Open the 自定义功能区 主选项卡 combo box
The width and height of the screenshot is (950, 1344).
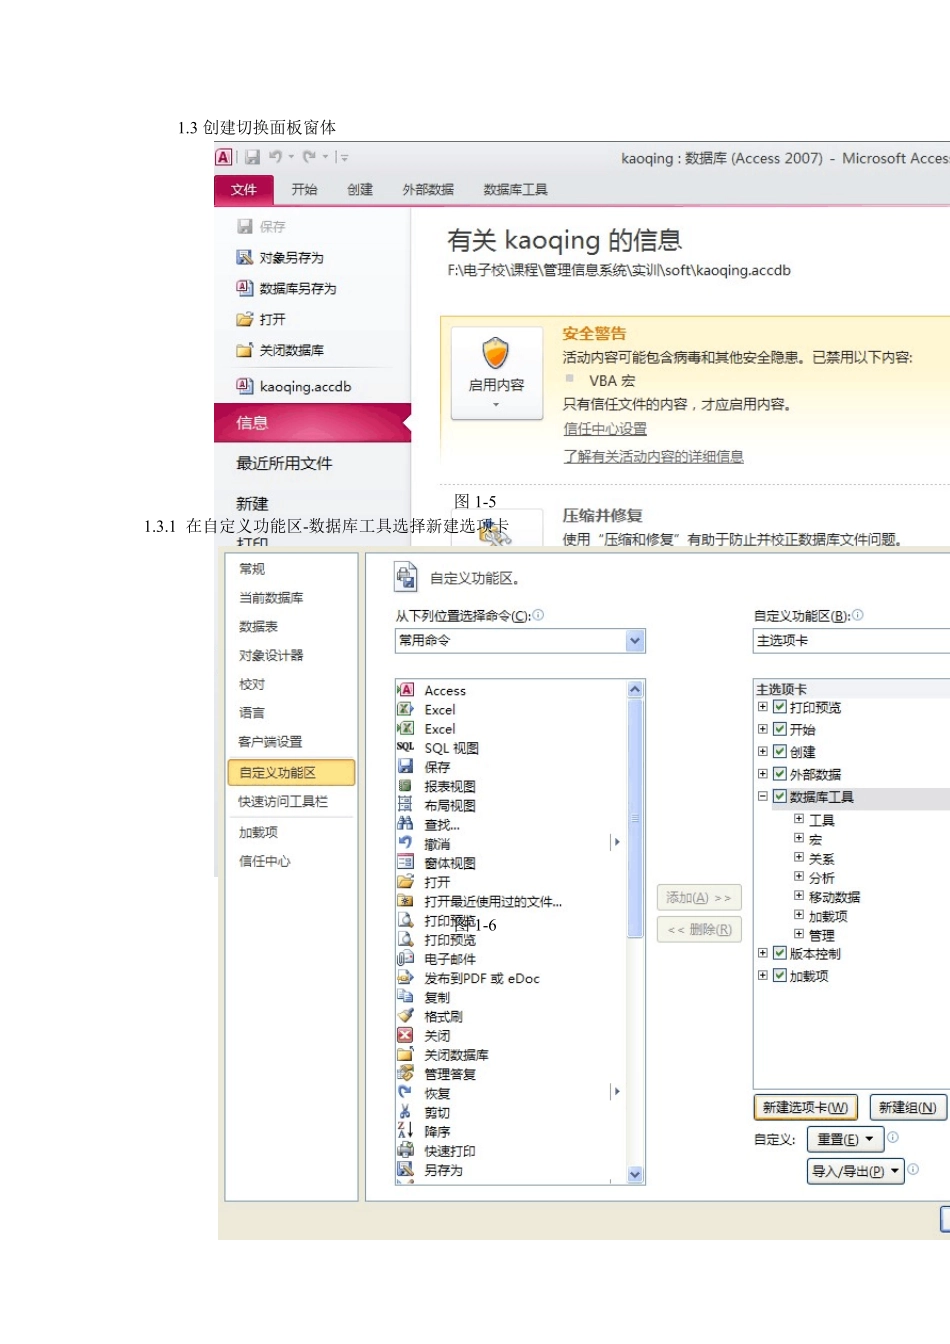851,641
